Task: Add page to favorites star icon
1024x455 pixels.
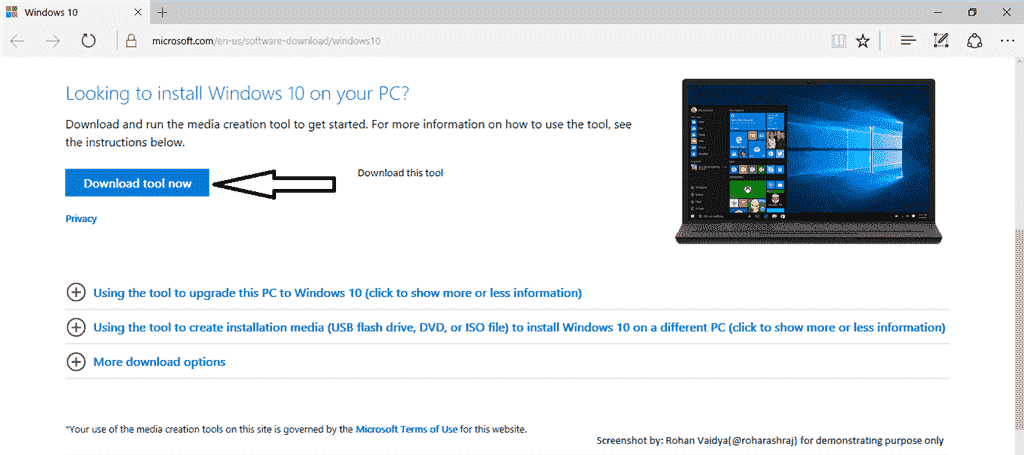Action: [863, 41]
